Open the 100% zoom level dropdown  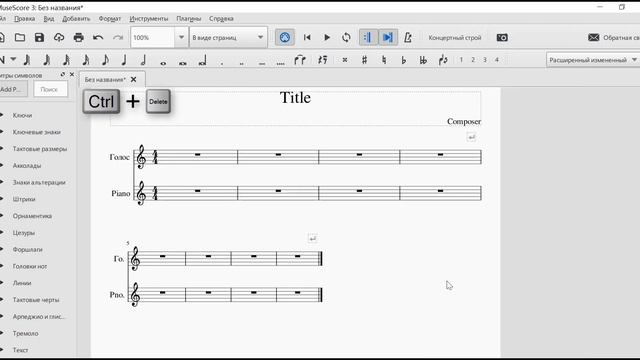tap(181, 38)
